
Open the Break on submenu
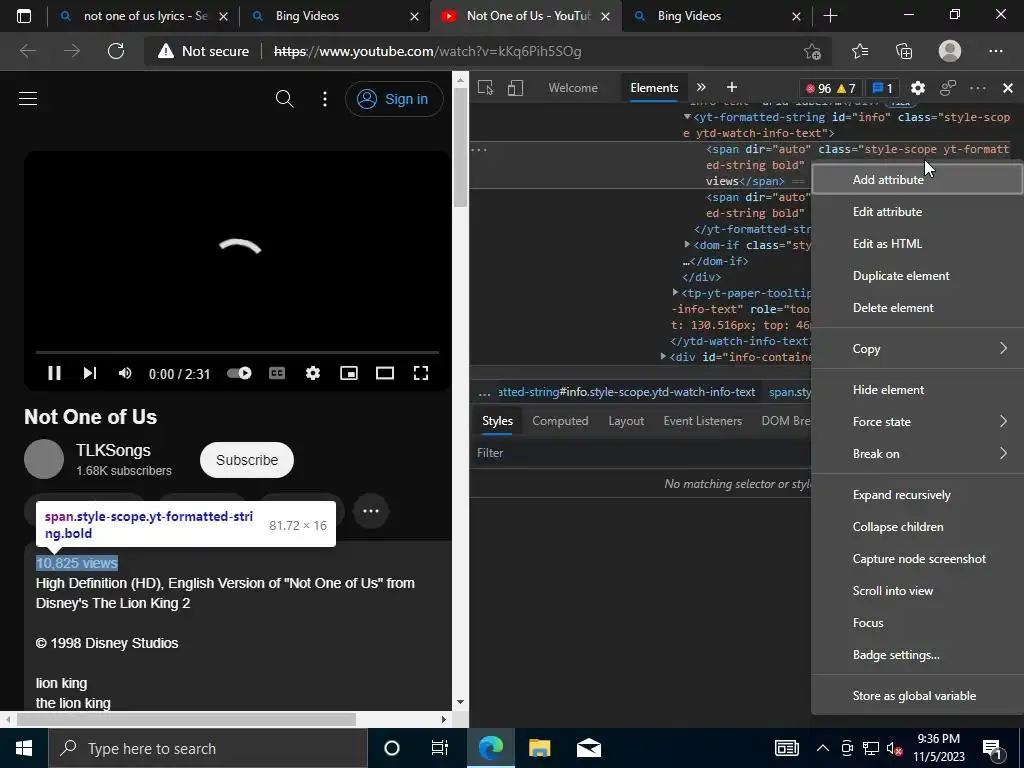[x=917, y=454]
